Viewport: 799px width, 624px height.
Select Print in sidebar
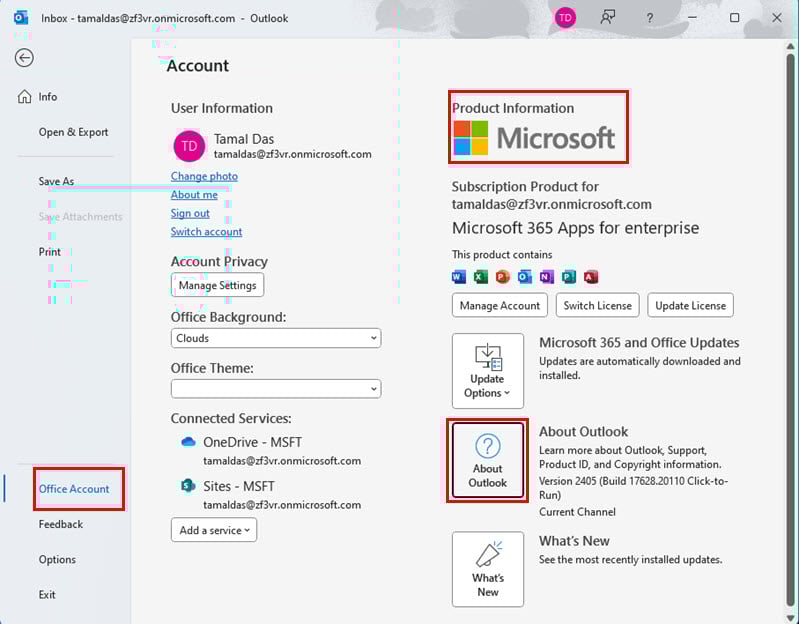[x=49, y=252]
